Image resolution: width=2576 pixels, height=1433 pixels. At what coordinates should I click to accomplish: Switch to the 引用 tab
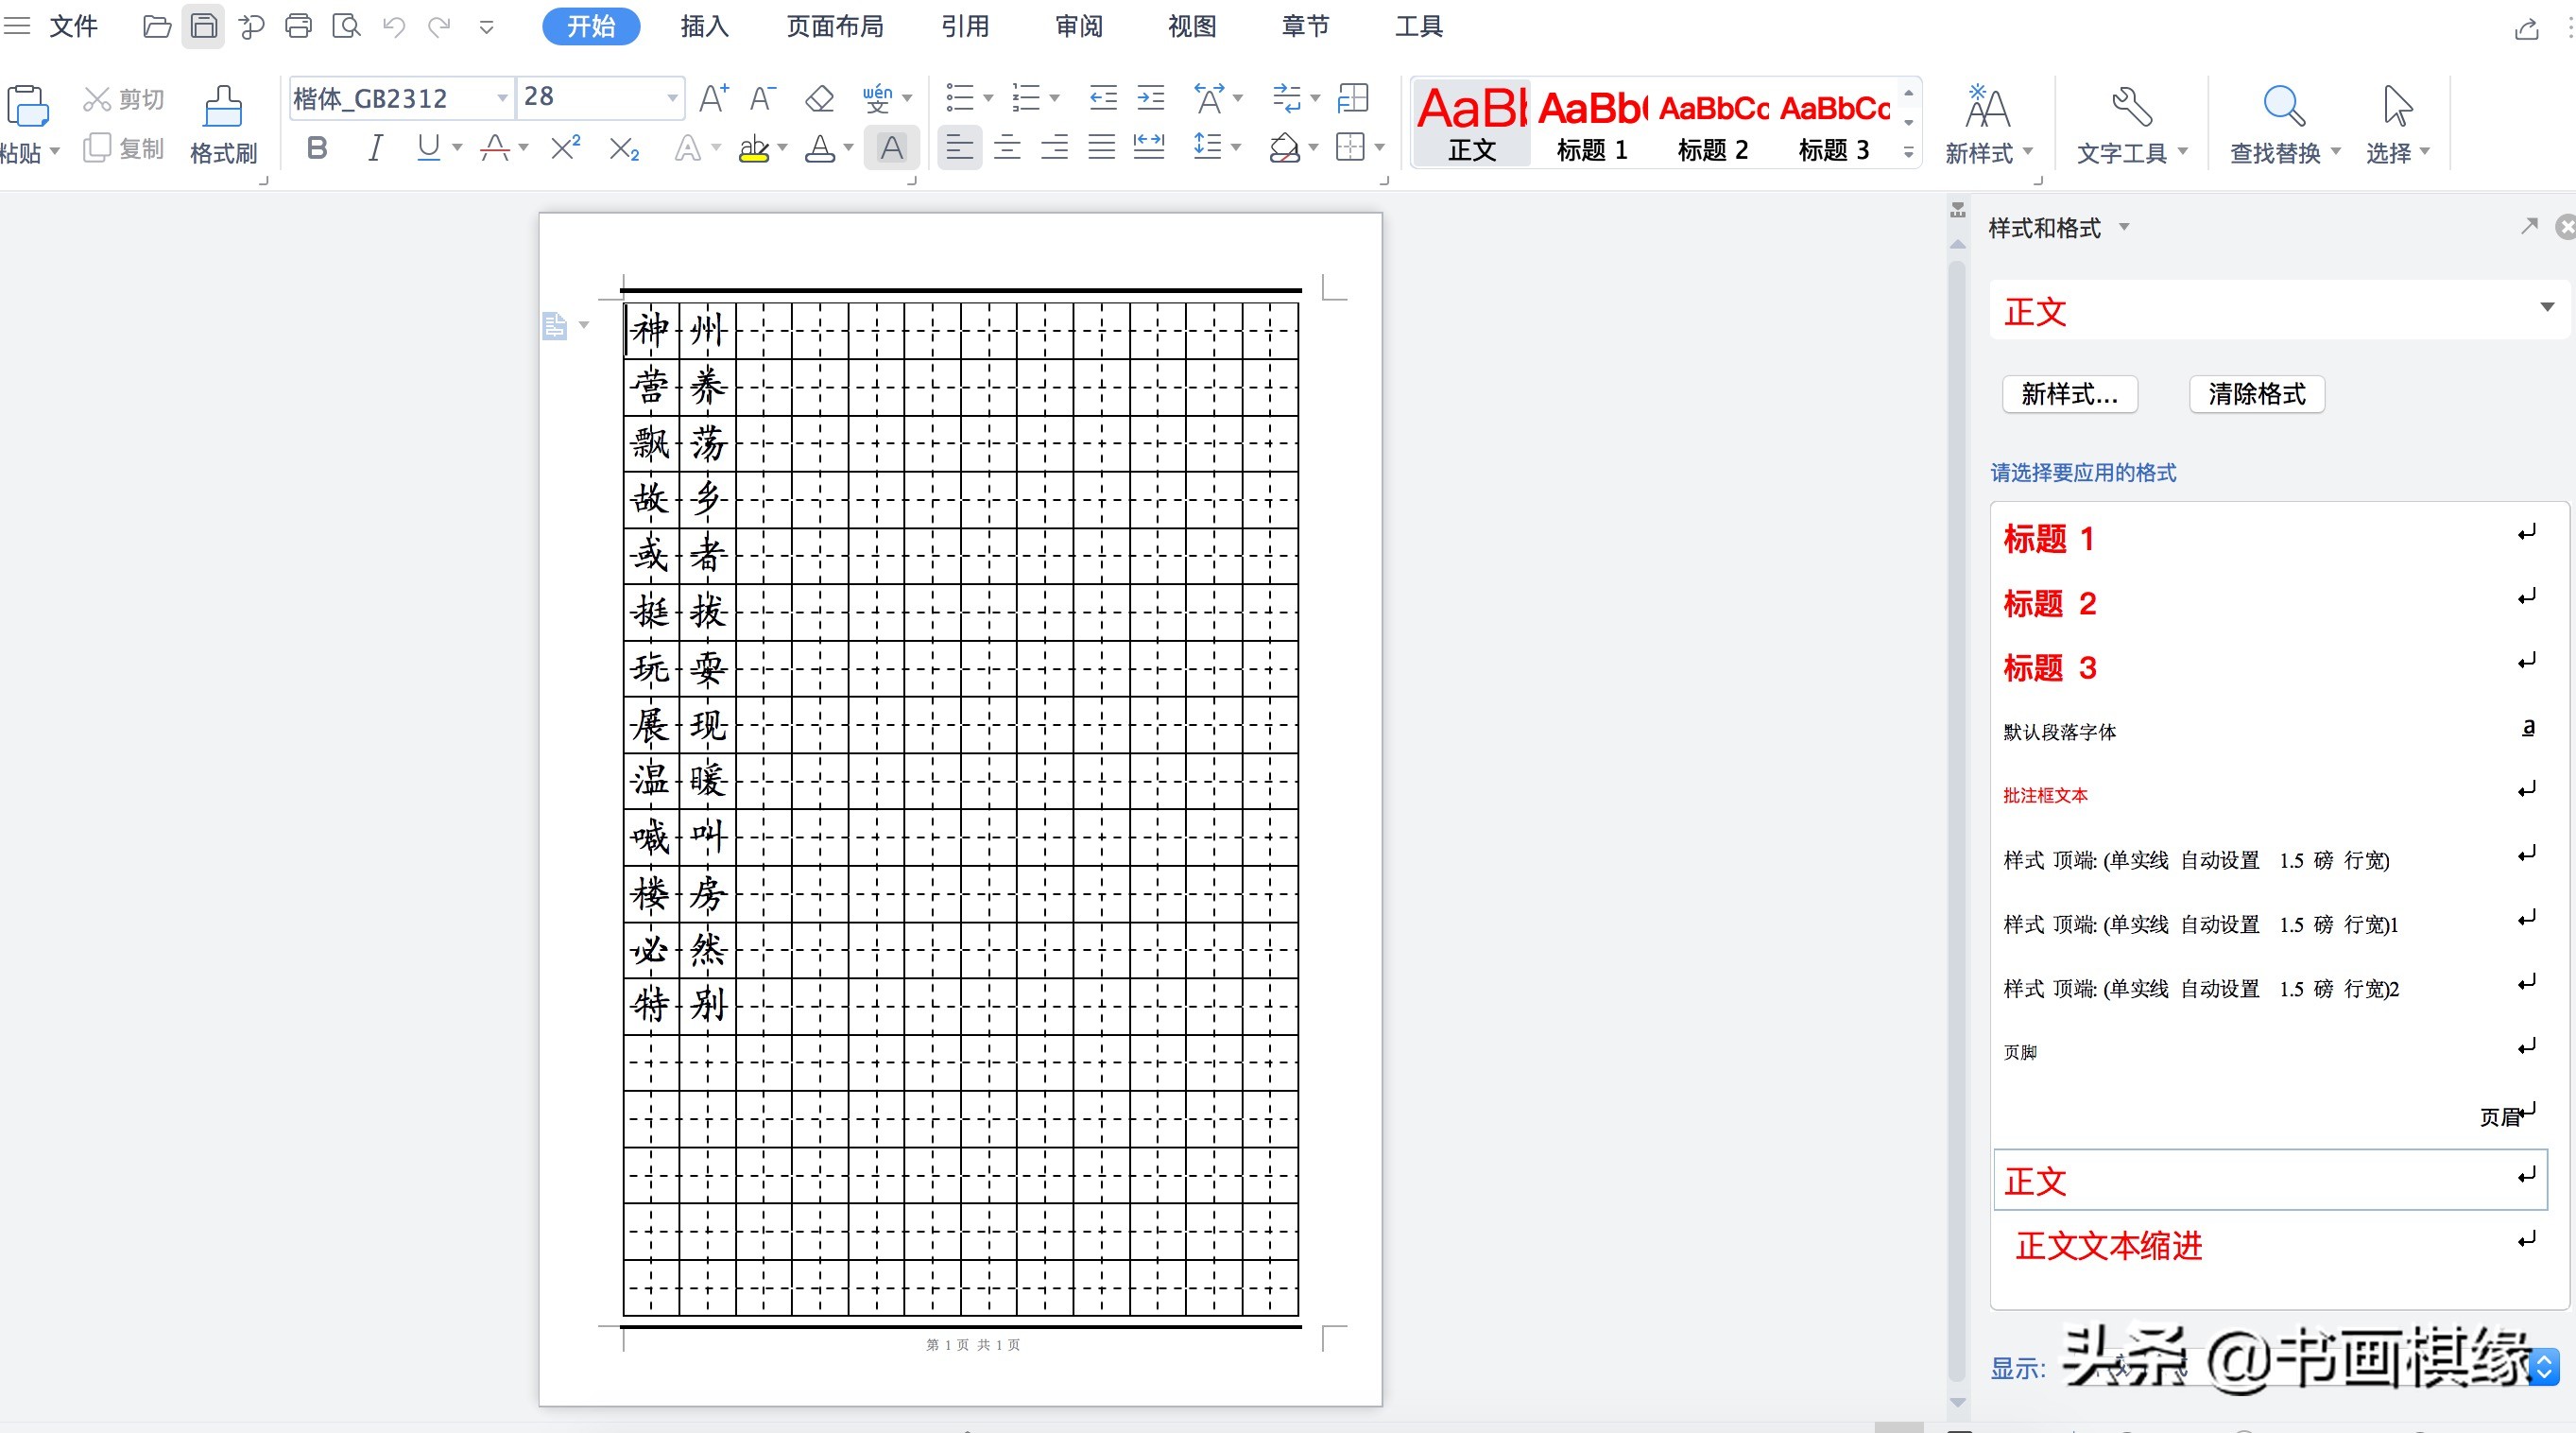pyautogui.click(x=965, y=26)
